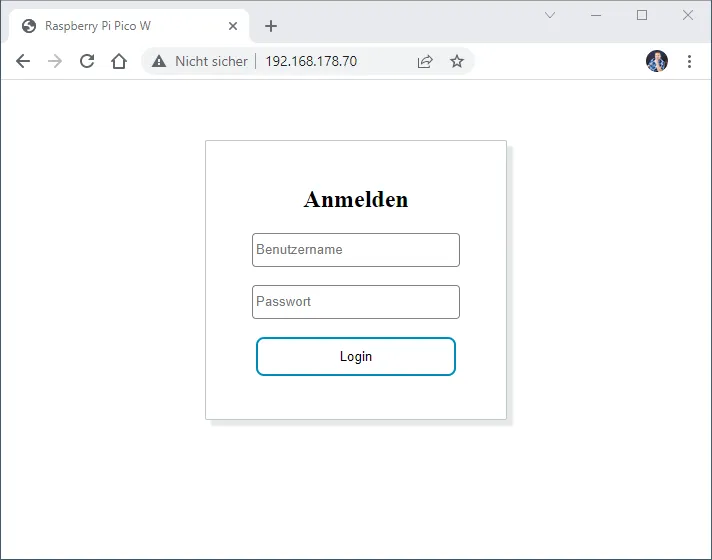Expand the tab search chevron
Image resolution: width=712 pixels, height=560 pixels.
click(x=550, y=15)
